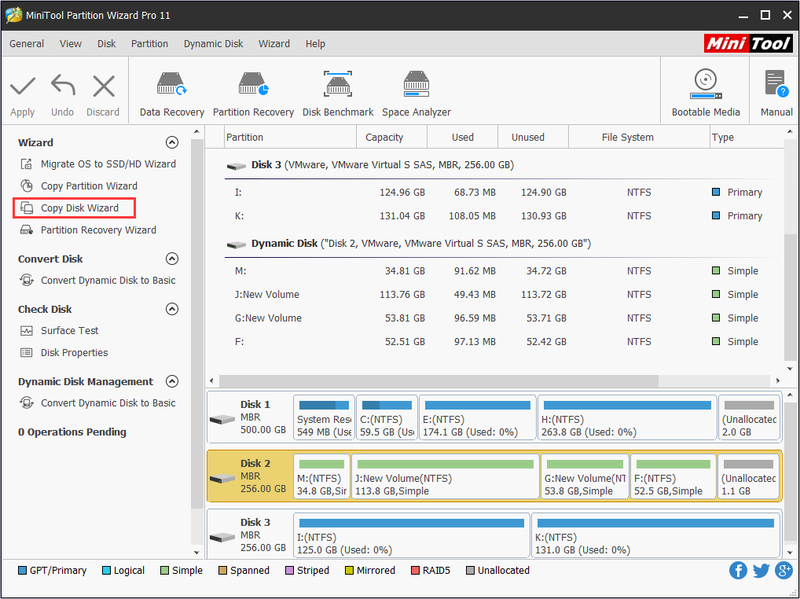Collapse Dynamic Disk Management section
800x599 pixels.
172,381
